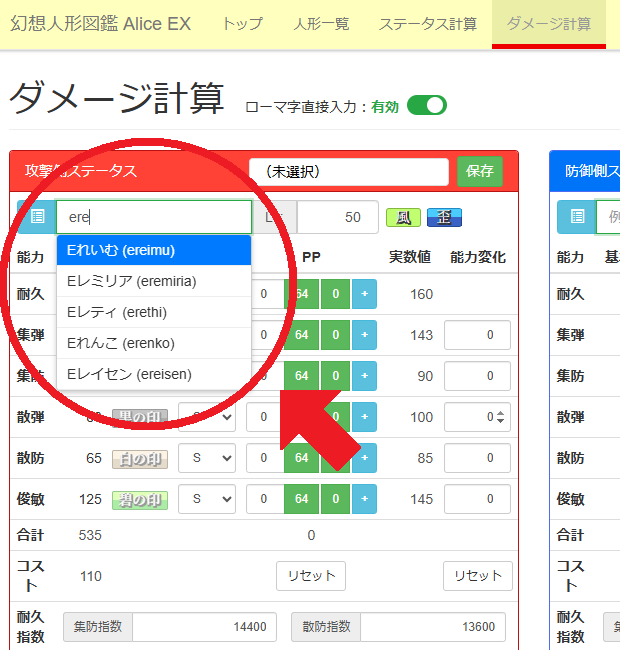Viewport: 620px width, 650px height.
Task: Set 俊敏 PP to 0 with green button
Action: (336, 499)
